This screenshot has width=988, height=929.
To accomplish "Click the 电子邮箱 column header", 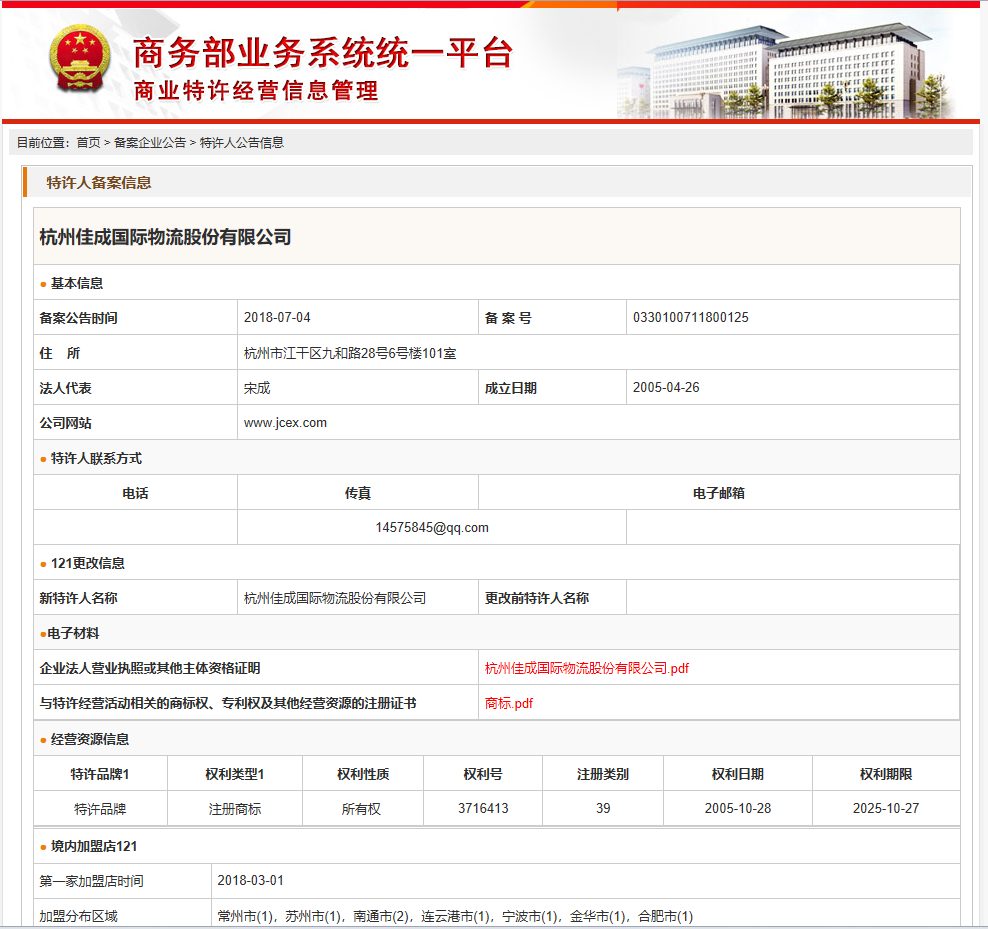I will click(x=719, y=493).
